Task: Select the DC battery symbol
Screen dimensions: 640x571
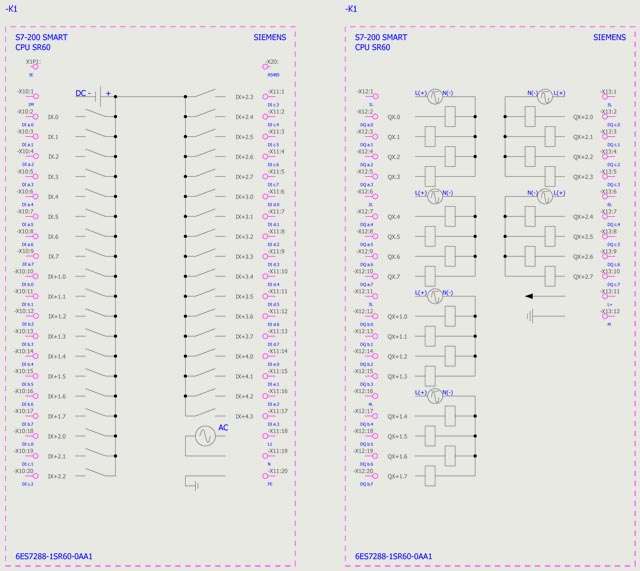Action: point(100,95)
